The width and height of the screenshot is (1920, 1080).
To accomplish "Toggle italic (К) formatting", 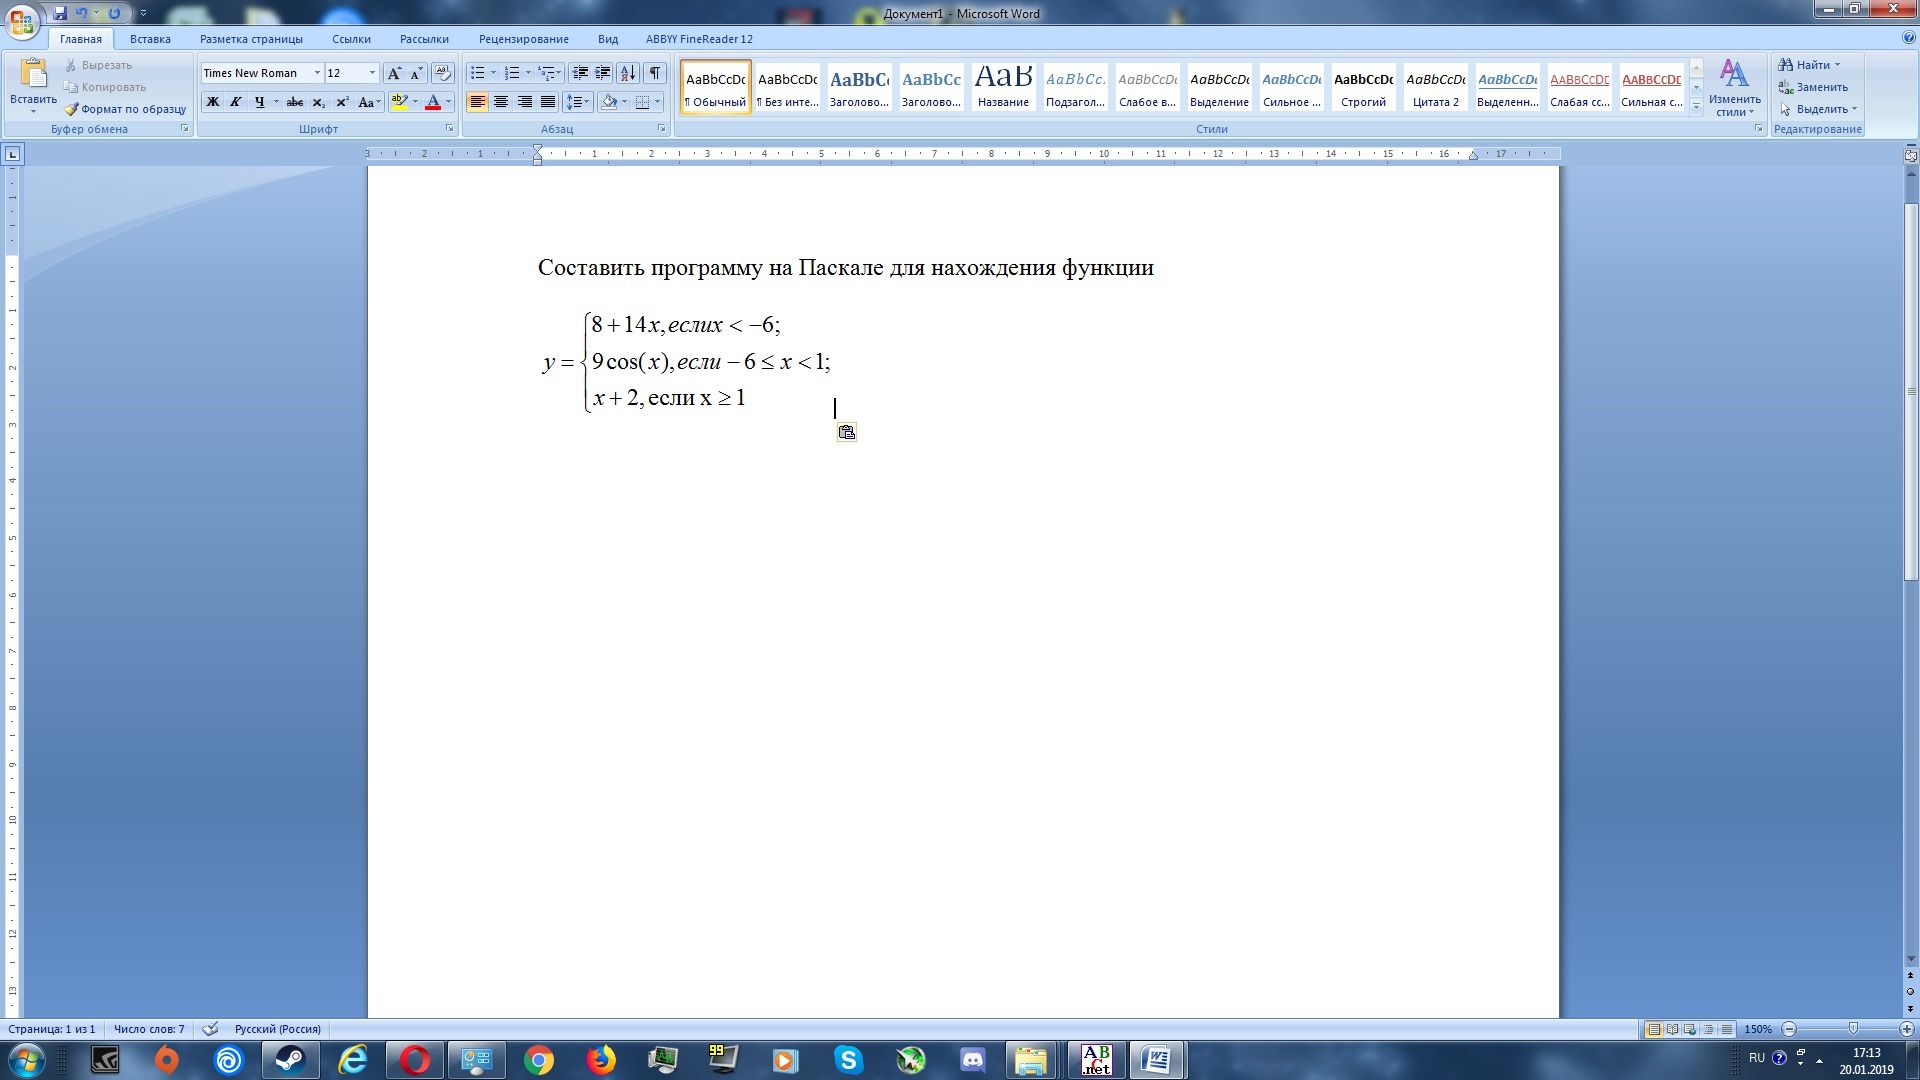I will (236, 102).
